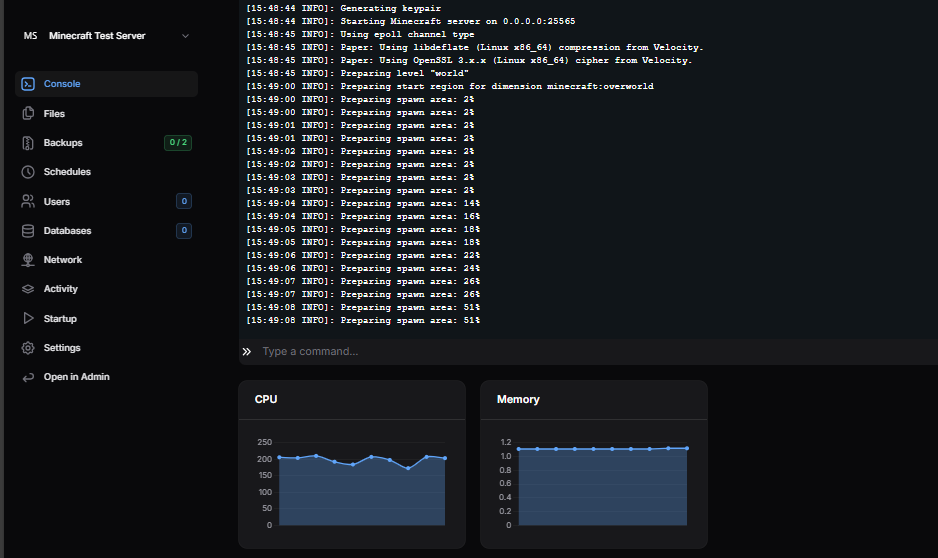Open the Startup configuration page
Image resolution: width=938 pixels, height=558 pixels.
(60, 319)
